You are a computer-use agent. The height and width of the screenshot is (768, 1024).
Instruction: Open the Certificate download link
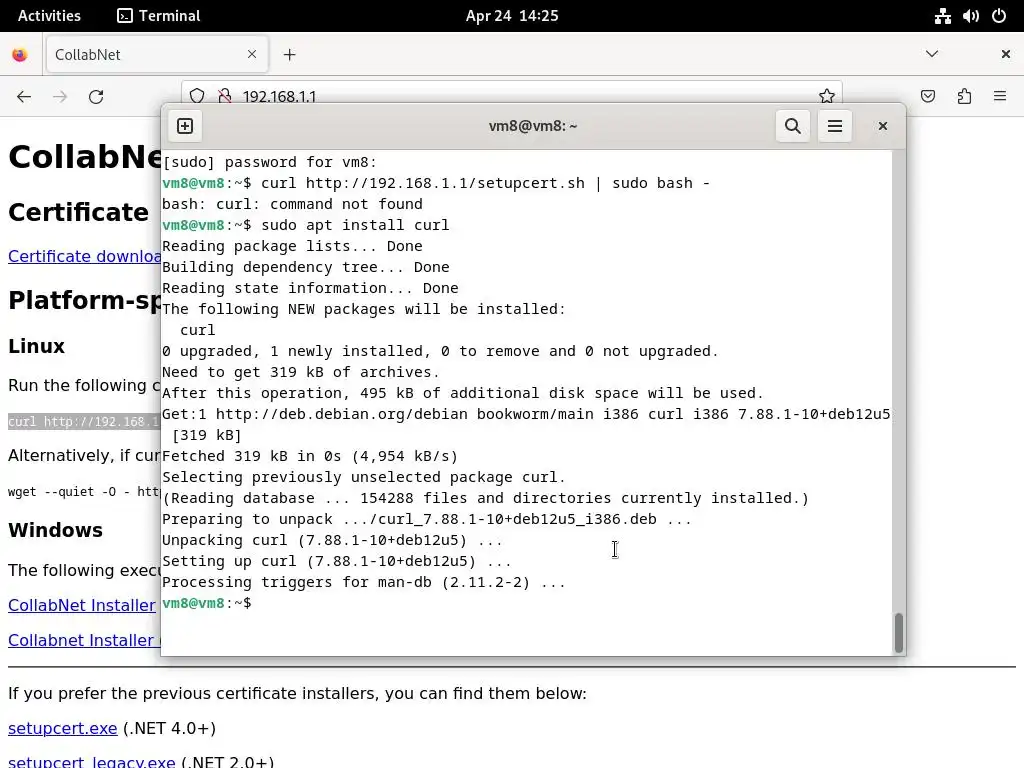pos(84,256)
